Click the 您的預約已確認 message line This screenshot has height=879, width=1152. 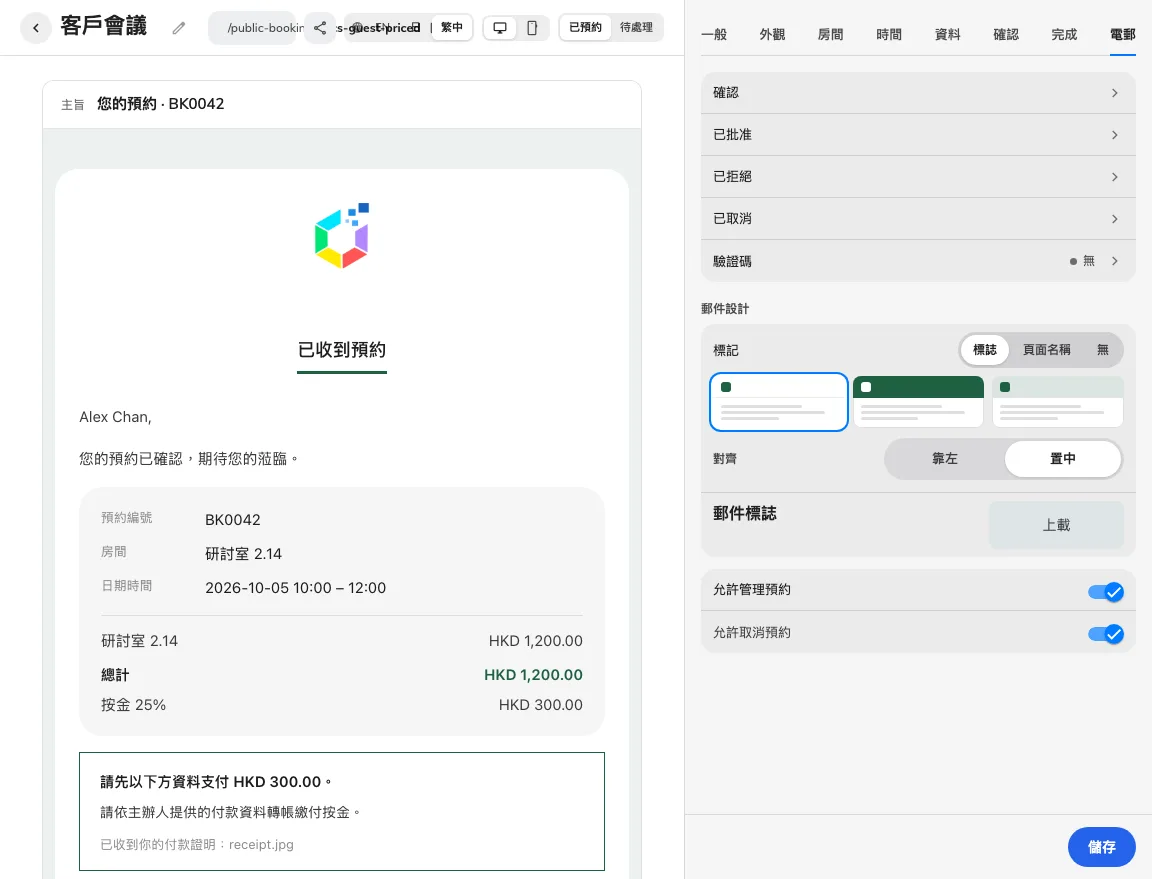click(x=188, y=459)
